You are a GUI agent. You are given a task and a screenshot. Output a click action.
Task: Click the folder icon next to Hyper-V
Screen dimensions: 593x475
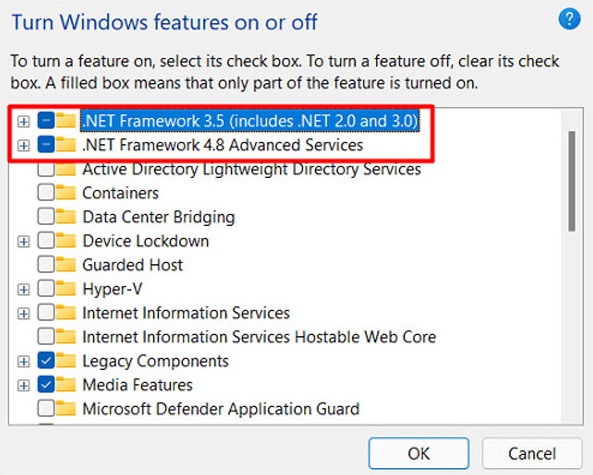pos(66,289)
